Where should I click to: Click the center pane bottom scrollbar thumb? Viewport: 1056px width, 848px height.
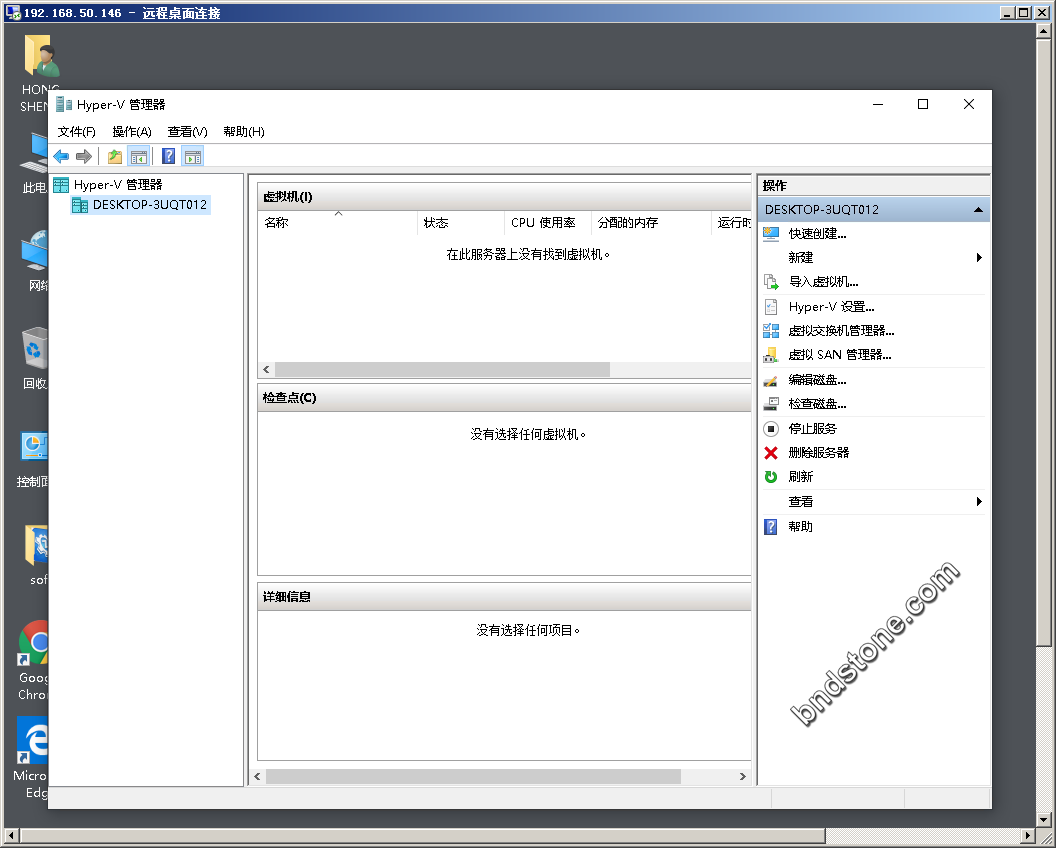[x=473, y=777]
